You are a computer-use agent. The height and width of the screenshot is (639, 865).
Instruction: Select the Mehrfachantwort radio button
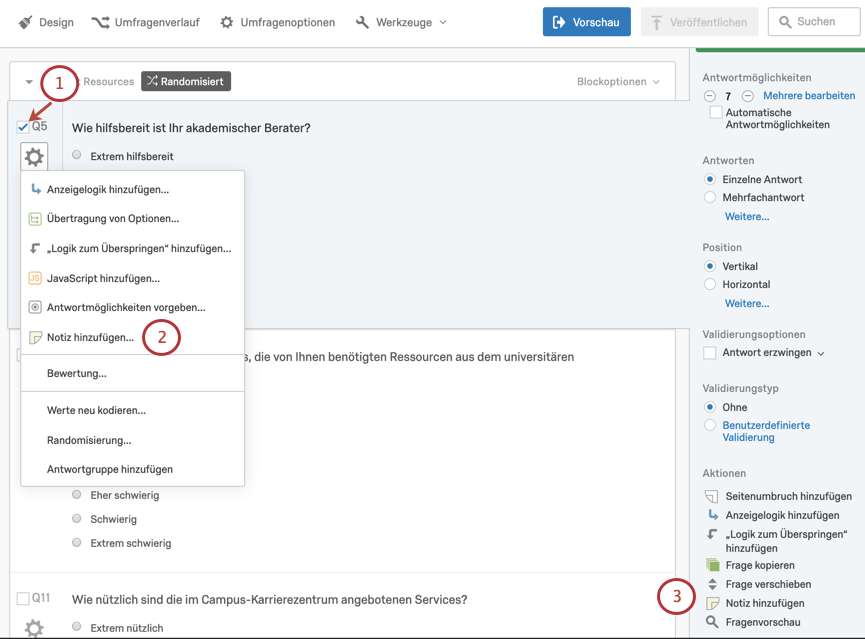(x=710, y=198)
